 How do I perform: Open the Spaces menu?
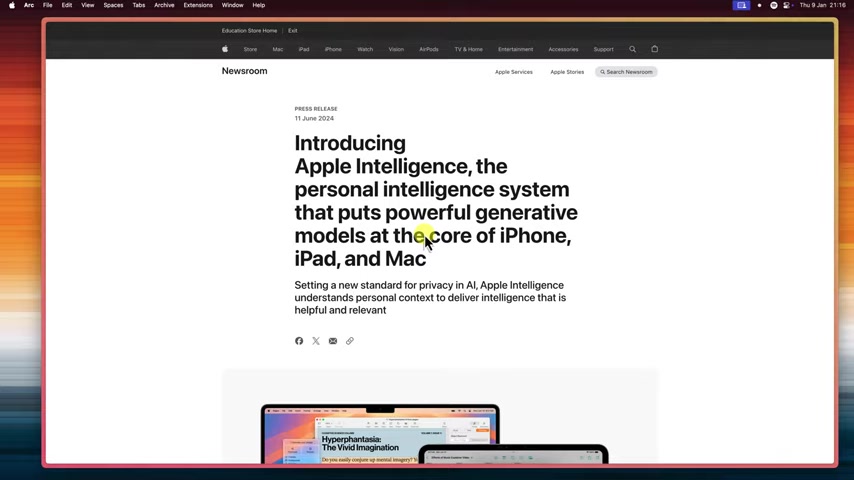coord(113,5)
